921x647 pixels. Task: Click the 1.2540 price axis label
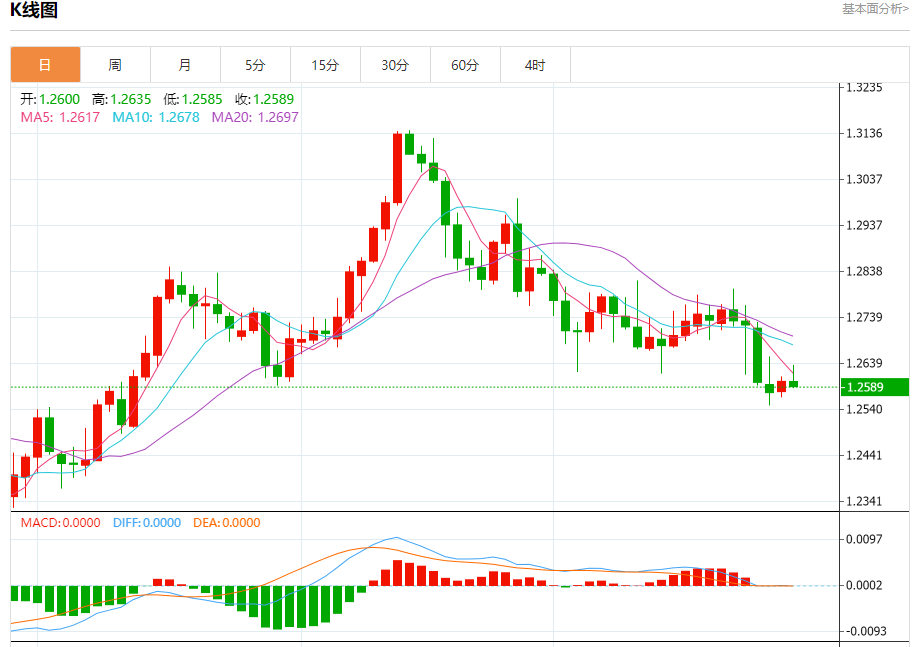point(864,409)
